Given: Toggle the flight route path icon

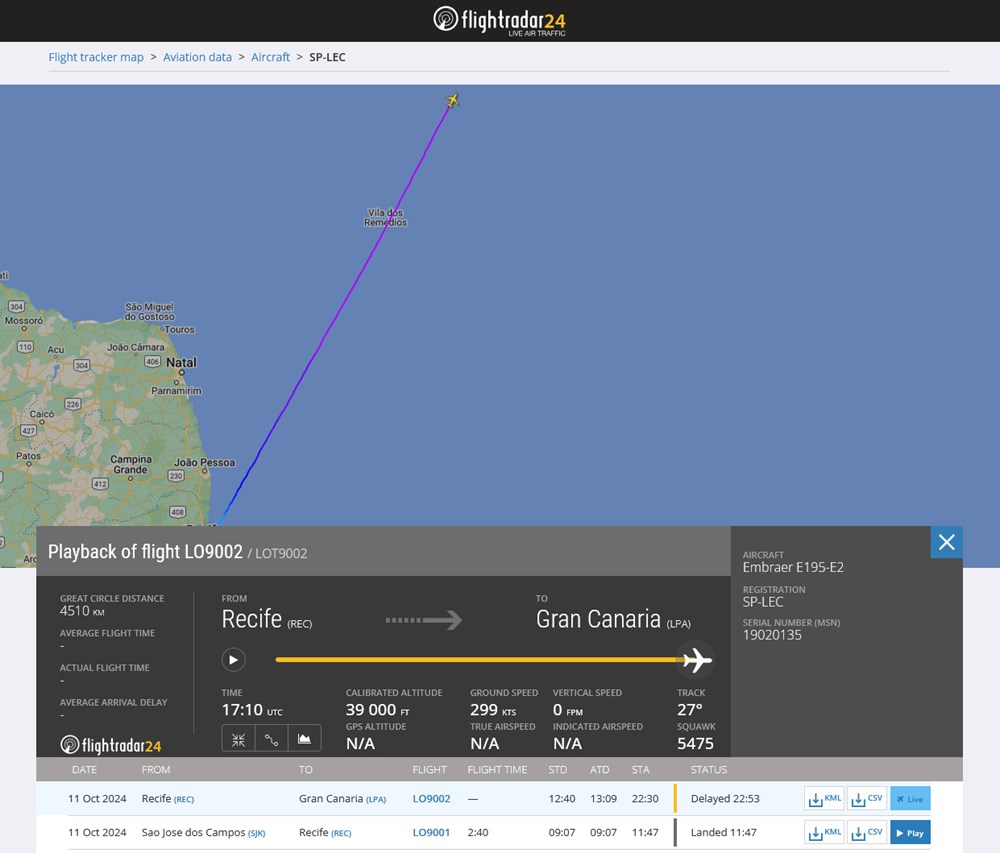Looking at the screenshot, I should point(272,739).
